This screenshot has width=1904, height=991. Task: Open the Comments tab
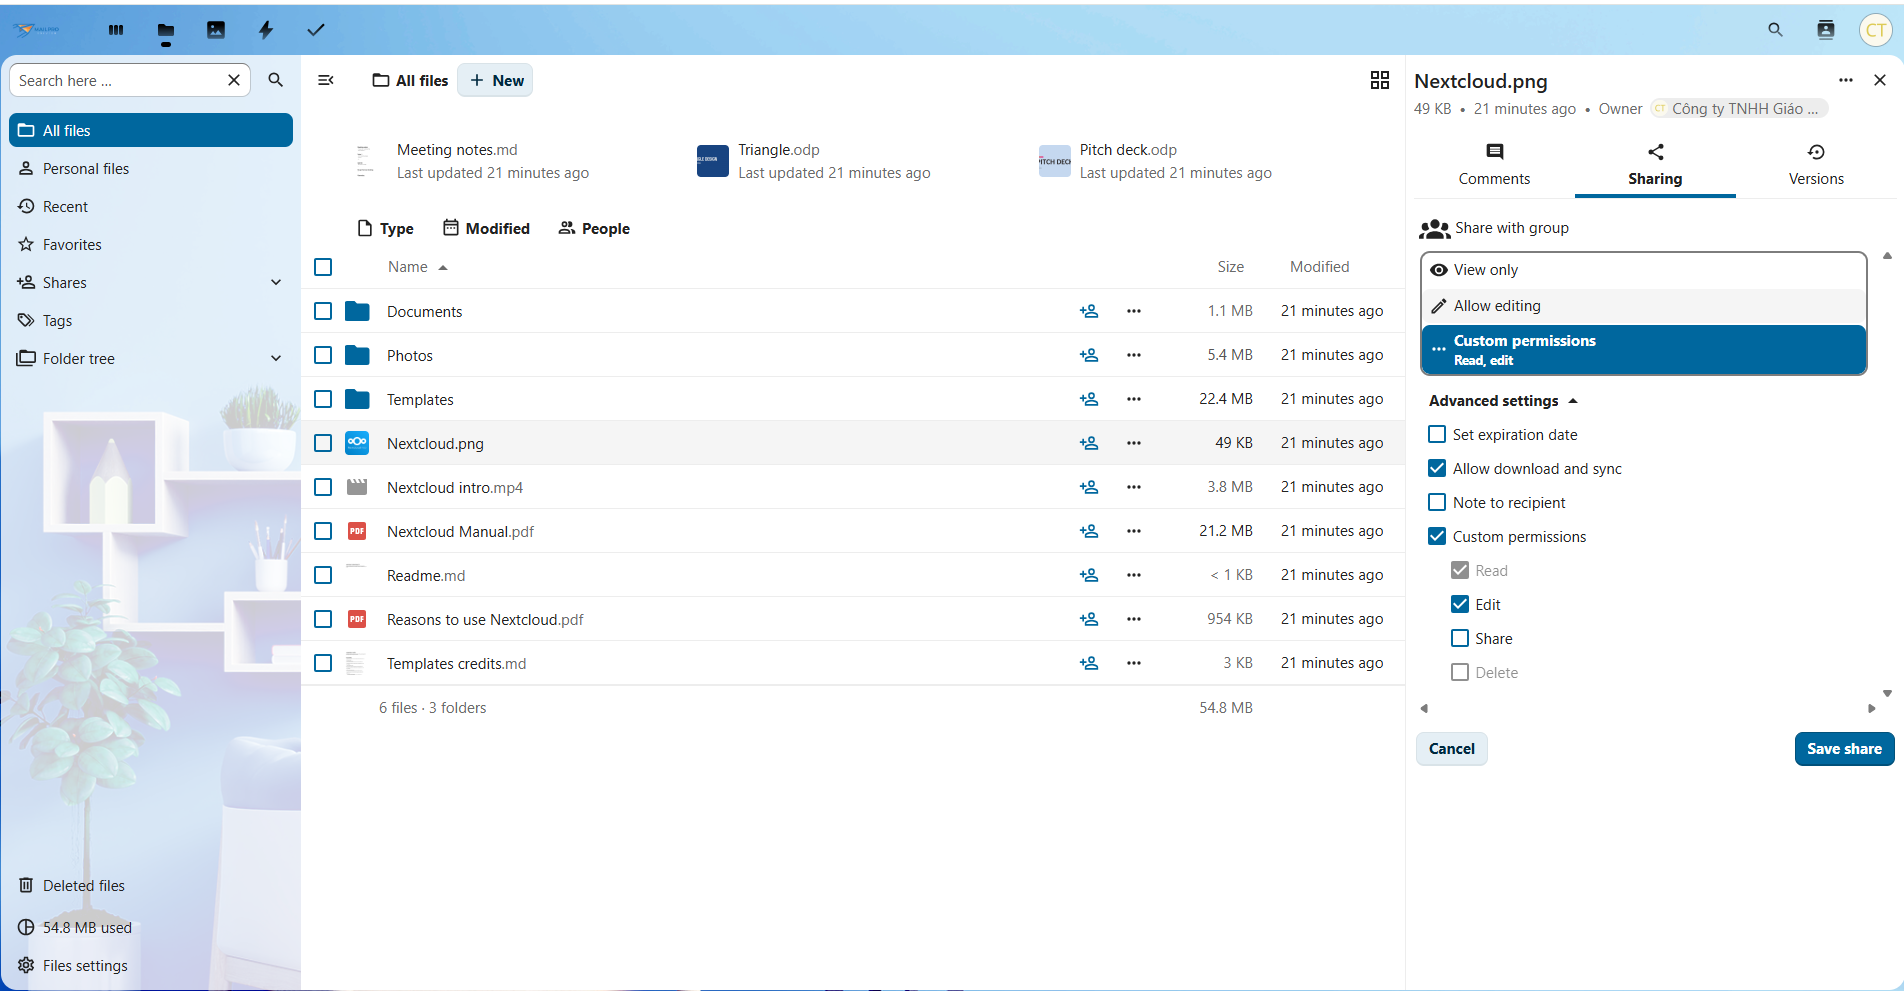pyautogui.click(x=1494, y=164)
